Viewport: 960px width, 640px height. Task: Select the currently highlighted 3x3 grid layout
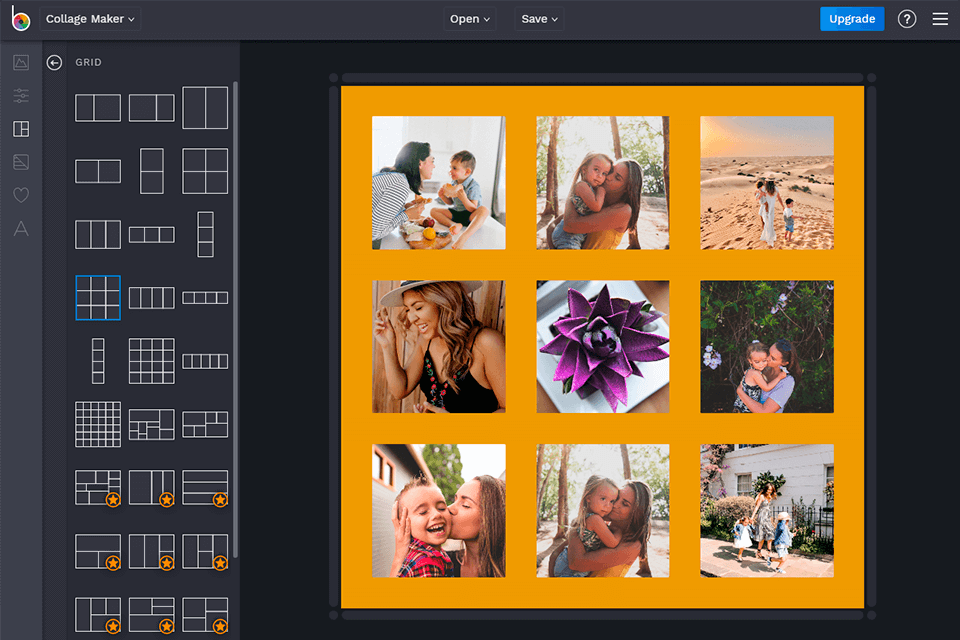[98, 297]
